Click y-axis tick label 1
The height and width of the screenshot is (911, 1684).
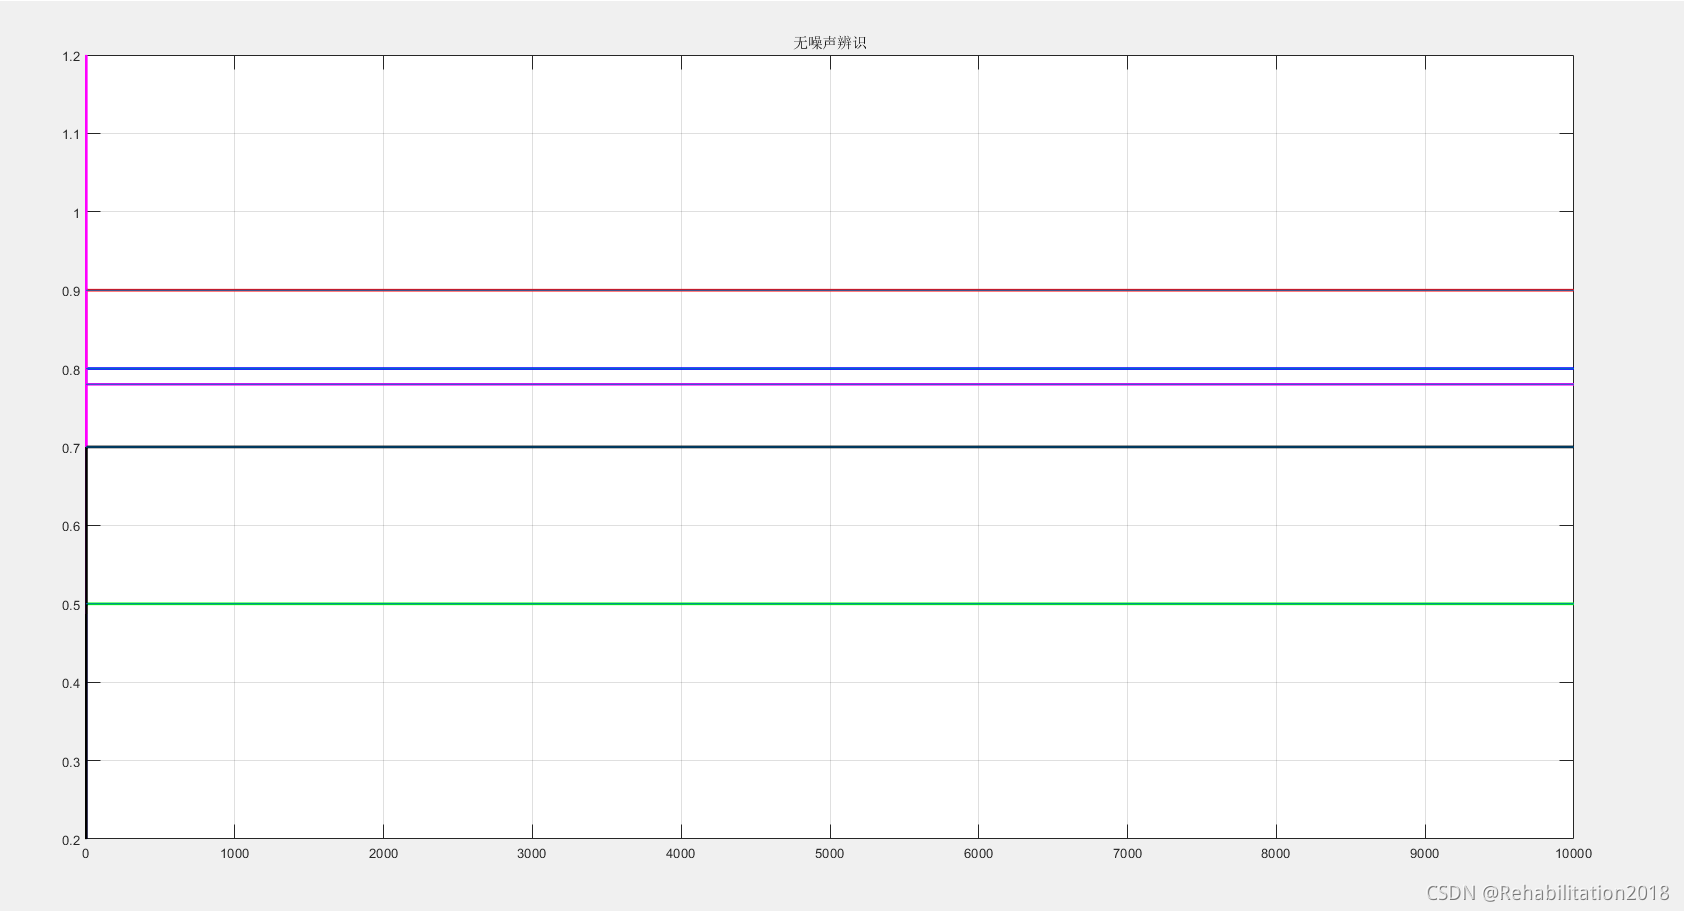76,213
